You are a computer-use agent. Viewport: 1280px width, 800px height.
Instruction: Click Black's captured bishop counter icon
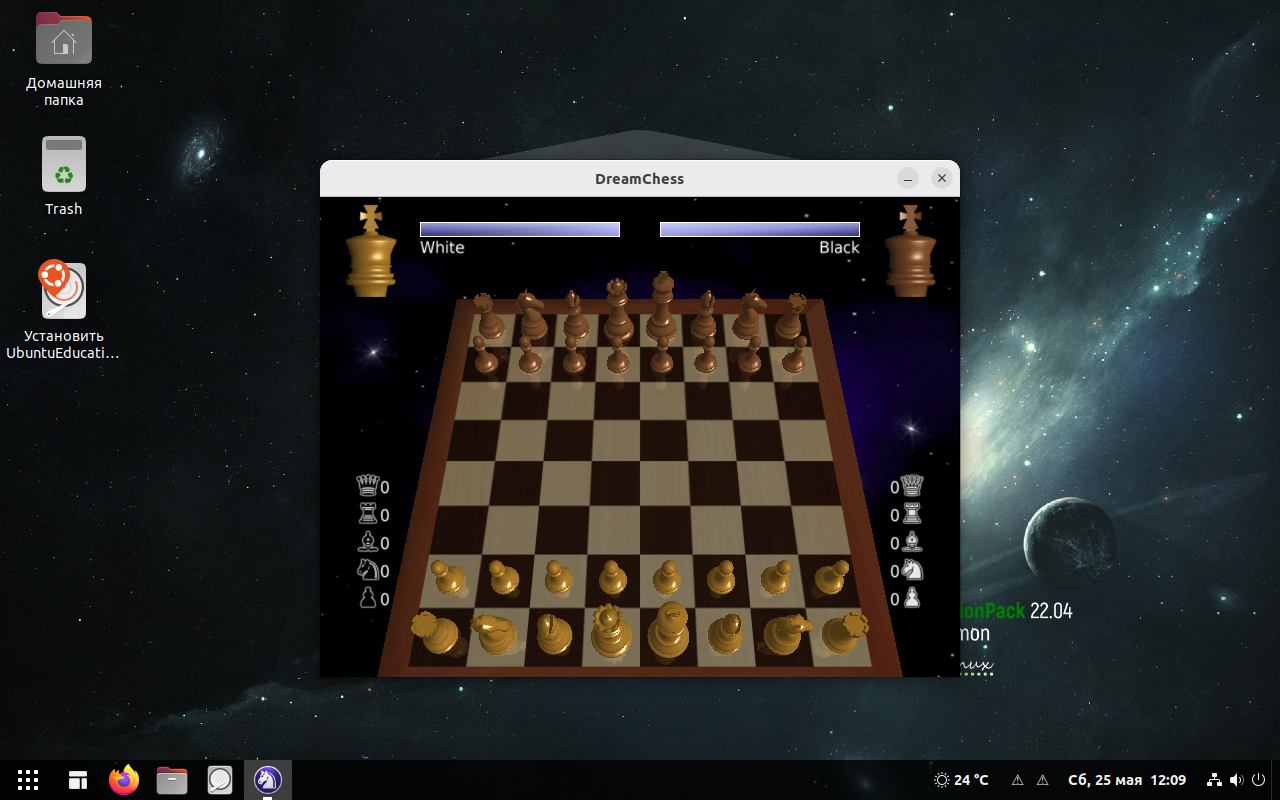[x=912, y=542]
